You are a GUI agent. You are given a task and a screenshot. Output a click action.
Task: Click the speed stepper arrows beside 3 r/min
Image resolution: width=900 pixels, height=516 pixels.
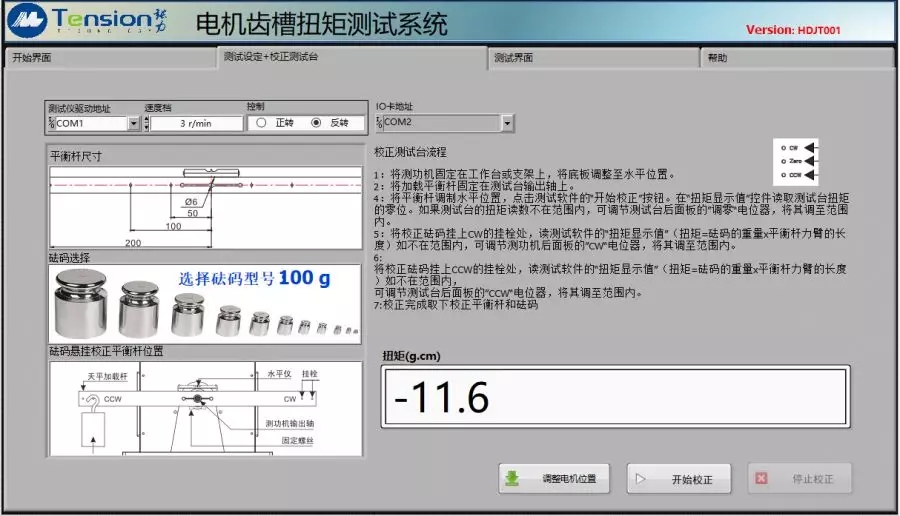(x=147, y=124)
